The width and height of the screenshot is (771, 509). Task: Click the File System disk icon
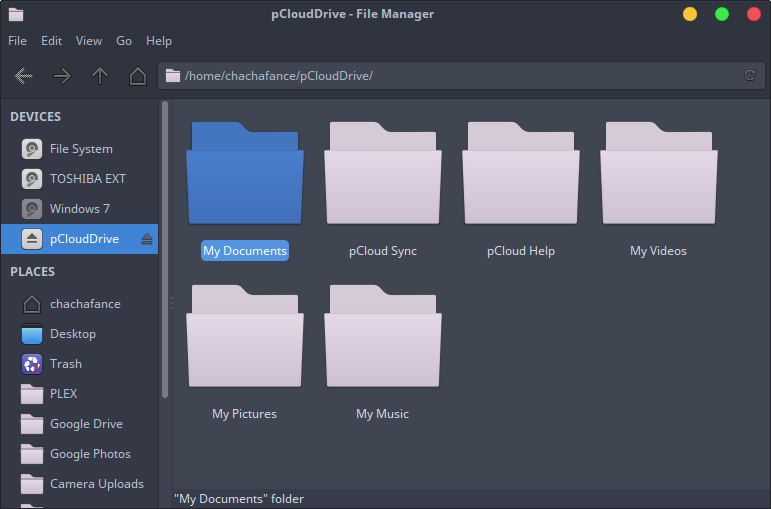32,149
